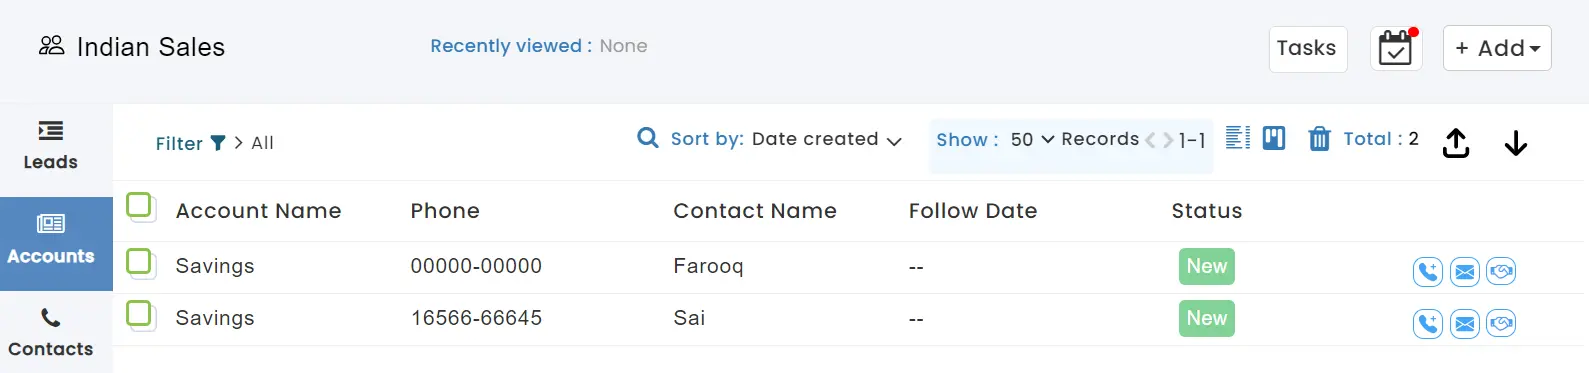Toggle the select-all header checkbox

pyautogui.click(x=139, y=206)
